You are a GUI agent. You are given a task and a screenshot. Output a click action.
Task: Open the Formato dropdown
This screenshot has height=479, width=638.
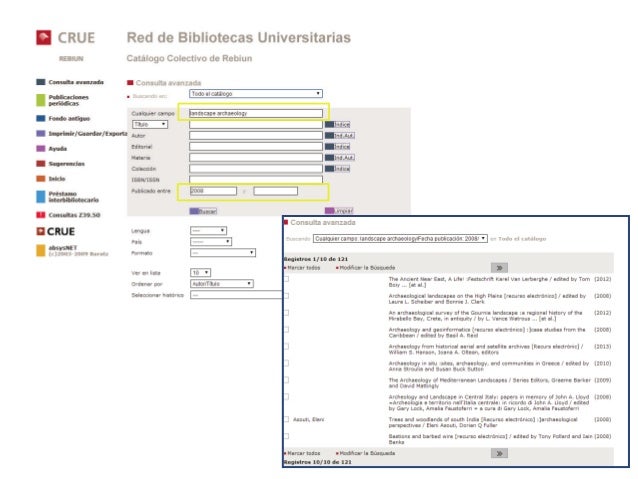223,253
